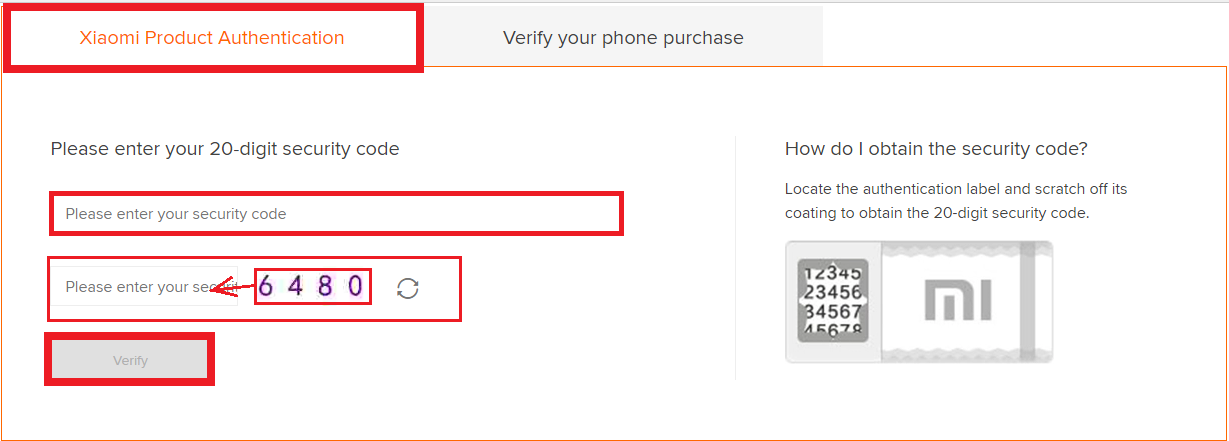Switch to Xiaomi Product Authentication tab

tap(212, 38)
